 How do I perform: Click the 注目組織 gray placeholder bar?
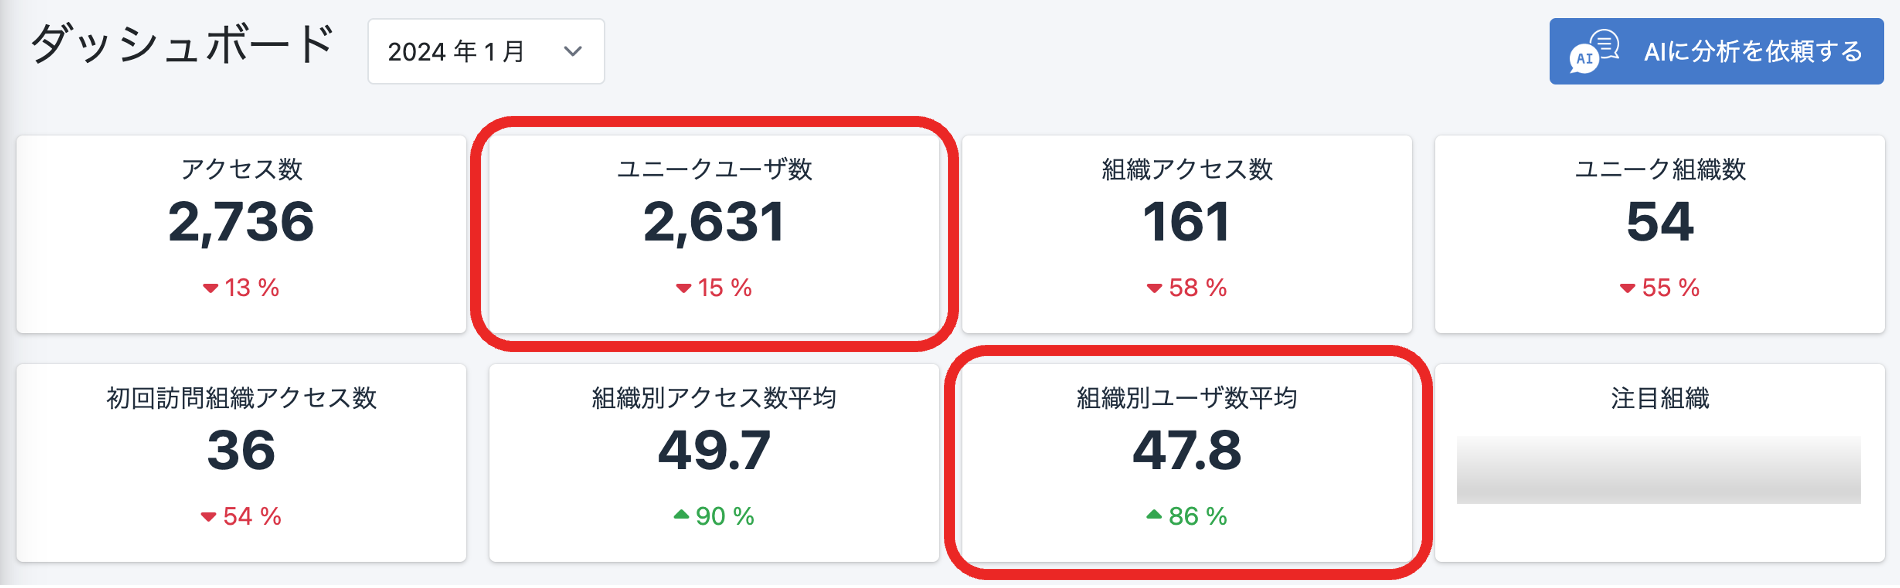click(1658, 470)
